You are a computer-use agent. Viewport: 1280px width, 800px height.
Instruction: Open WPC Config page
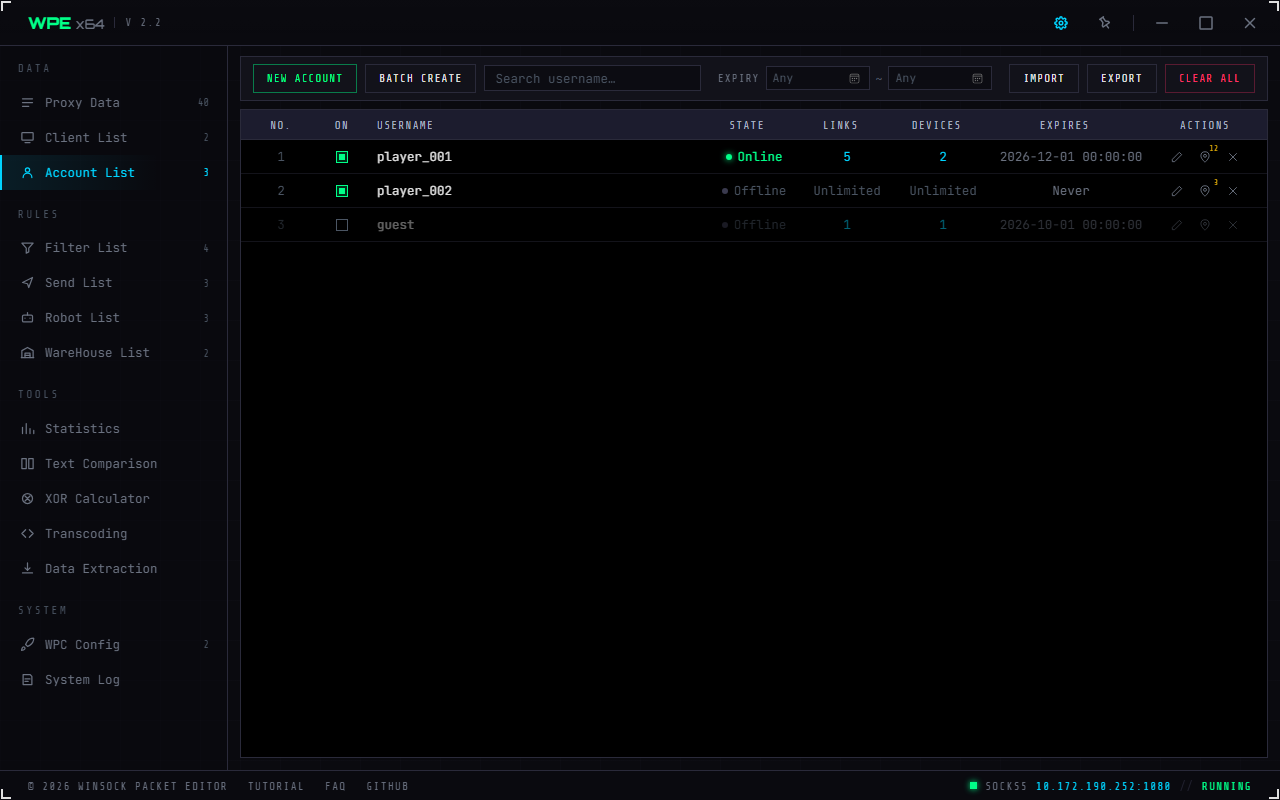tap(114, 645)
